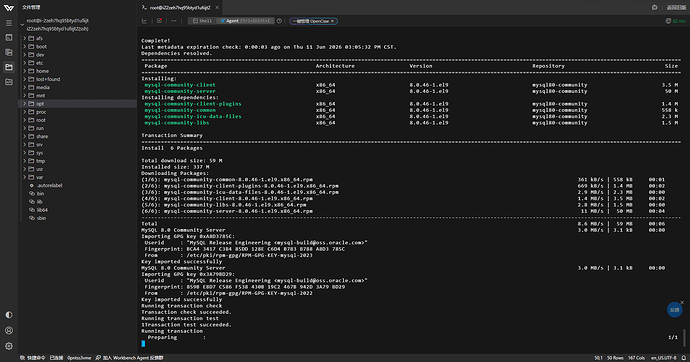The image size is (690, 362).
Task: Select the file manager icon in sidebar
Action: (9, 67)
